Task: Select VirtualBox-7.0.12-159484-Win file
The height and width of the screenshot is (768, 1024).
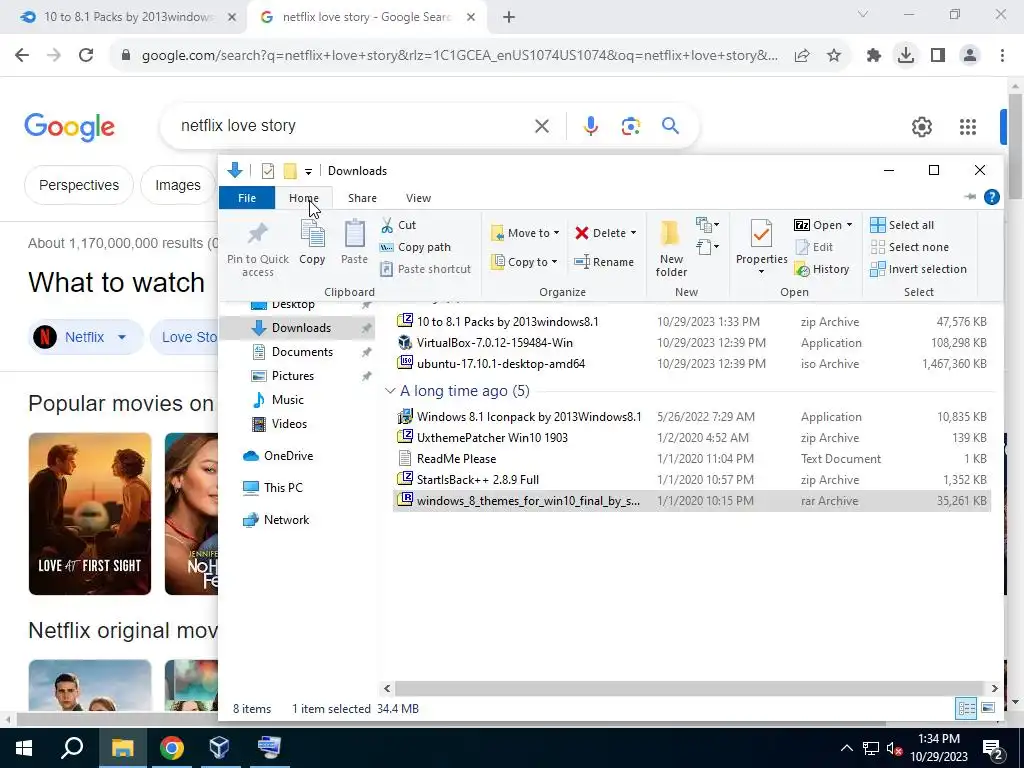Action: pyautogui.click(x=692, y=343)
